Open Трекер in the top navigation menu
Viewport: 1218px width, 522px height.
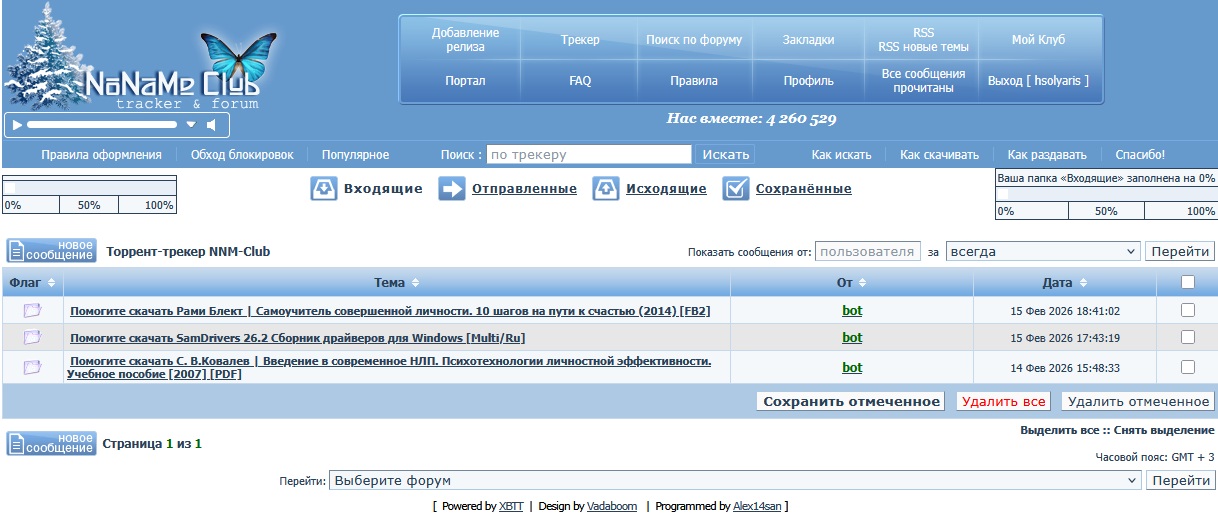pos(580,40)
